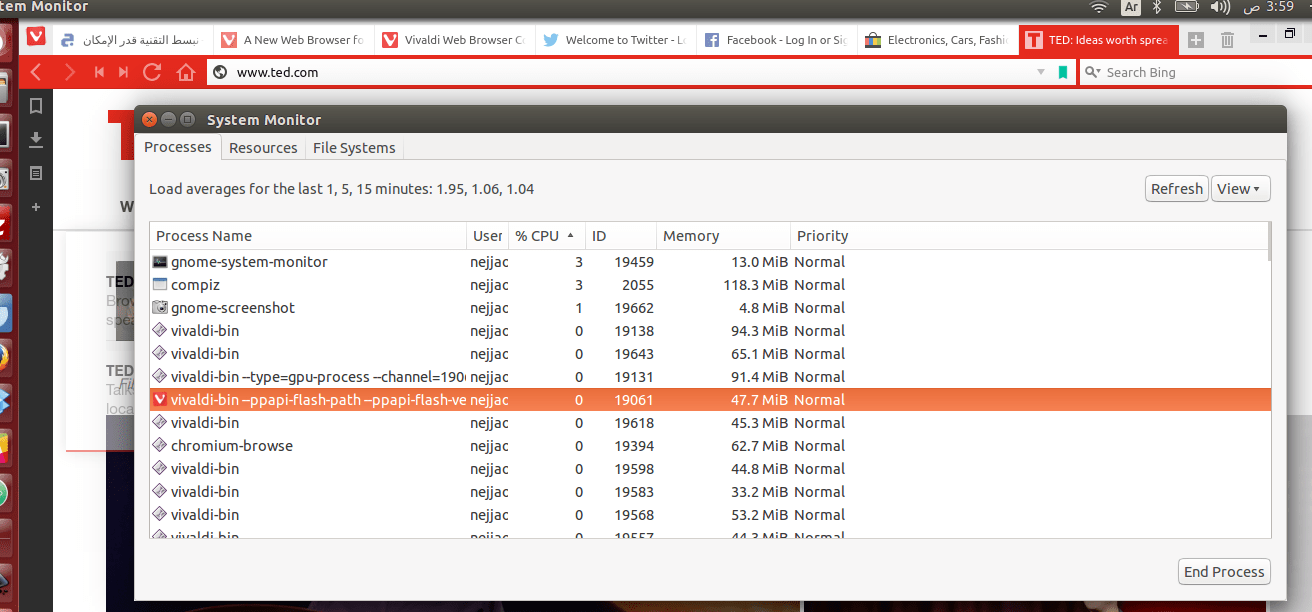
Task: Open new tab with plus button
Action: click(1196, 40)
